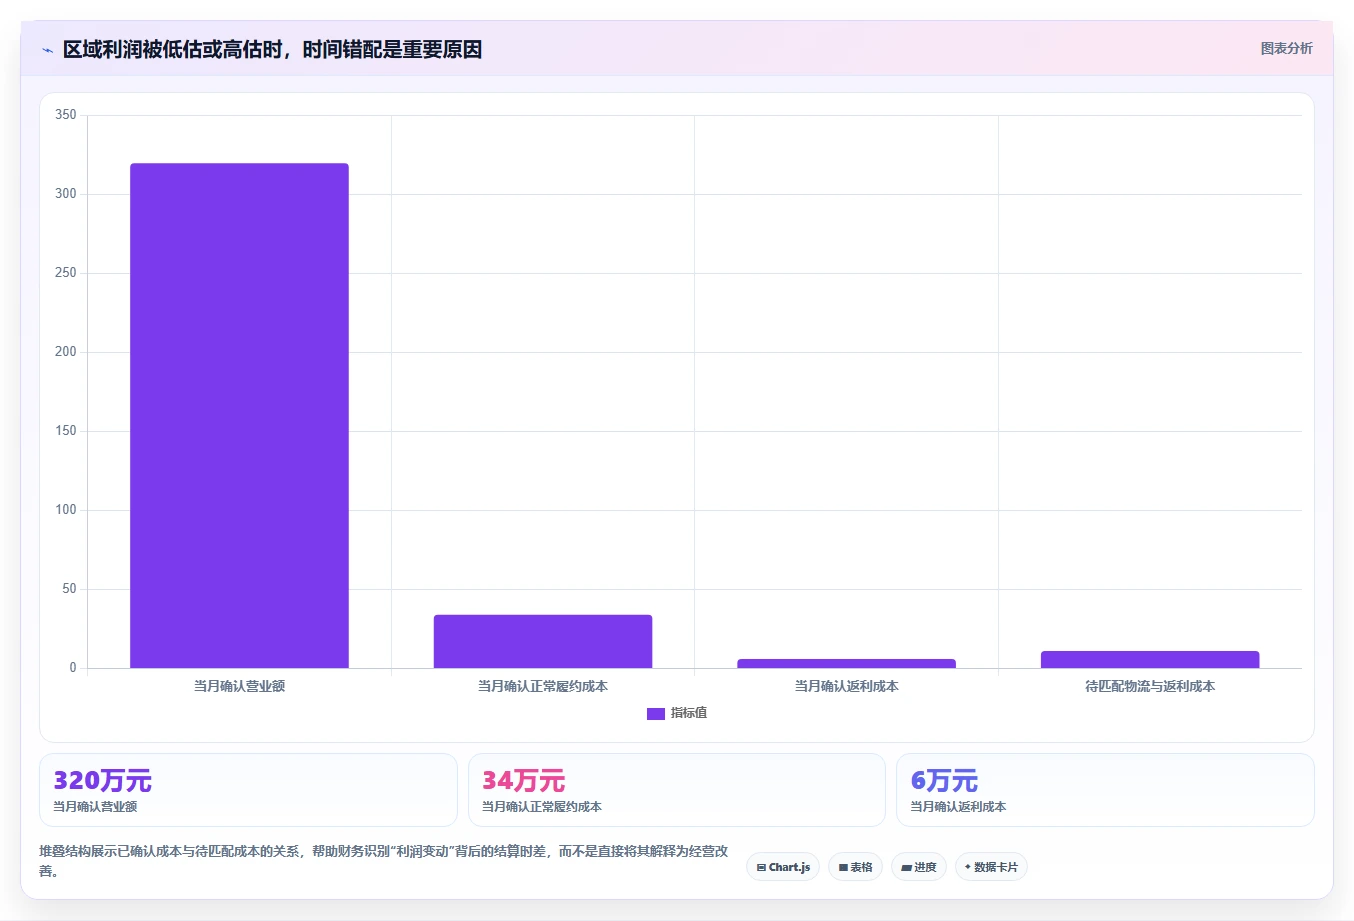Click the 当月确认正常履约成本 x-axis label
Image resolution: width=1354 pixels, height=921 pixels.
543,686
